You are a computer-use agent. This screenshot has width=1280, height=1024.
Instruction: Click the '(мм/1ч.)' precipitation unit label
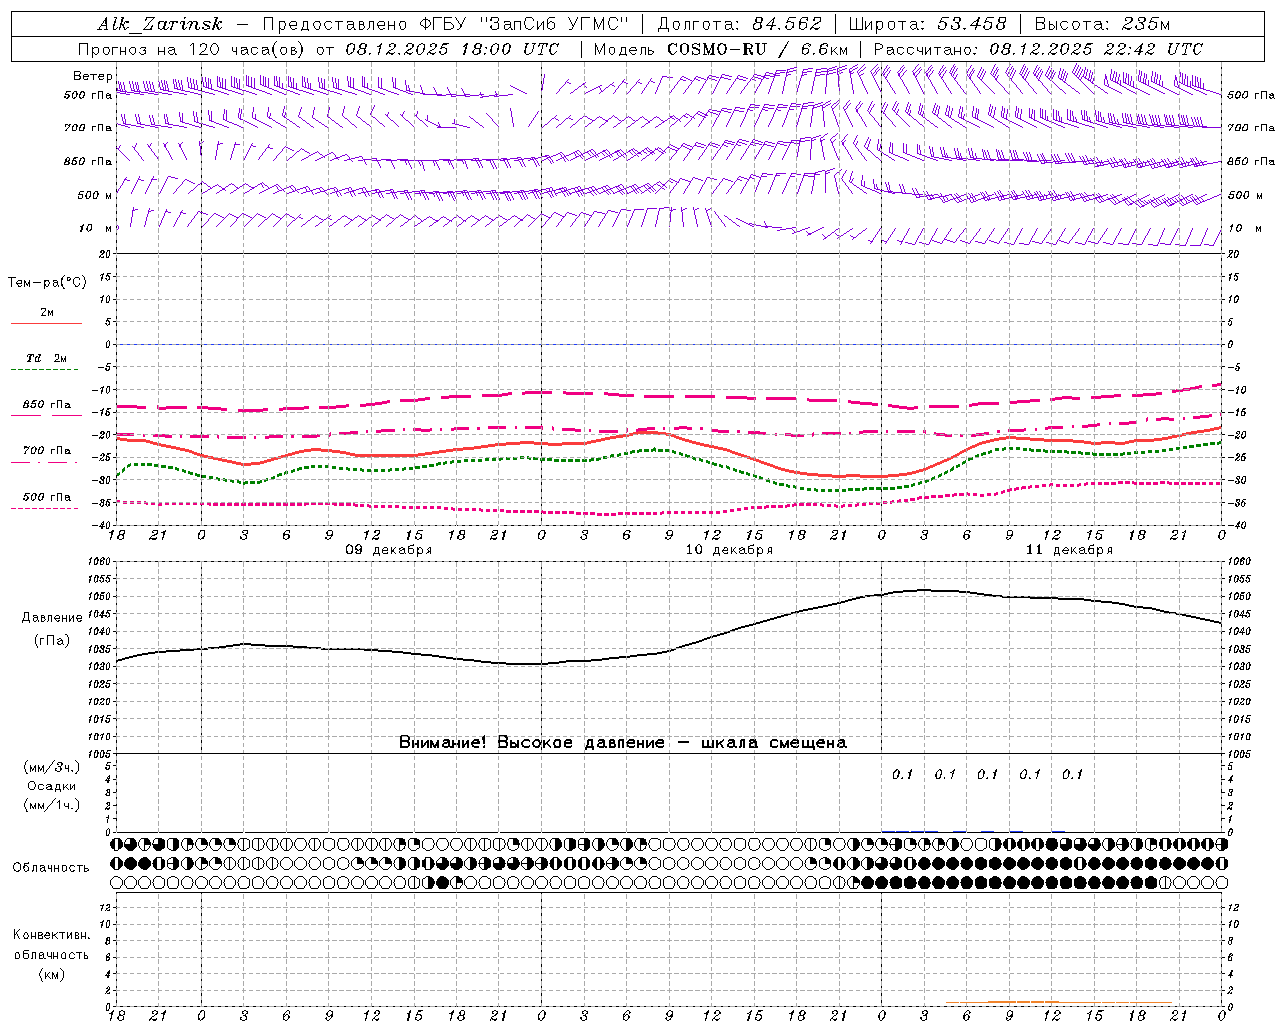point(52,805)
